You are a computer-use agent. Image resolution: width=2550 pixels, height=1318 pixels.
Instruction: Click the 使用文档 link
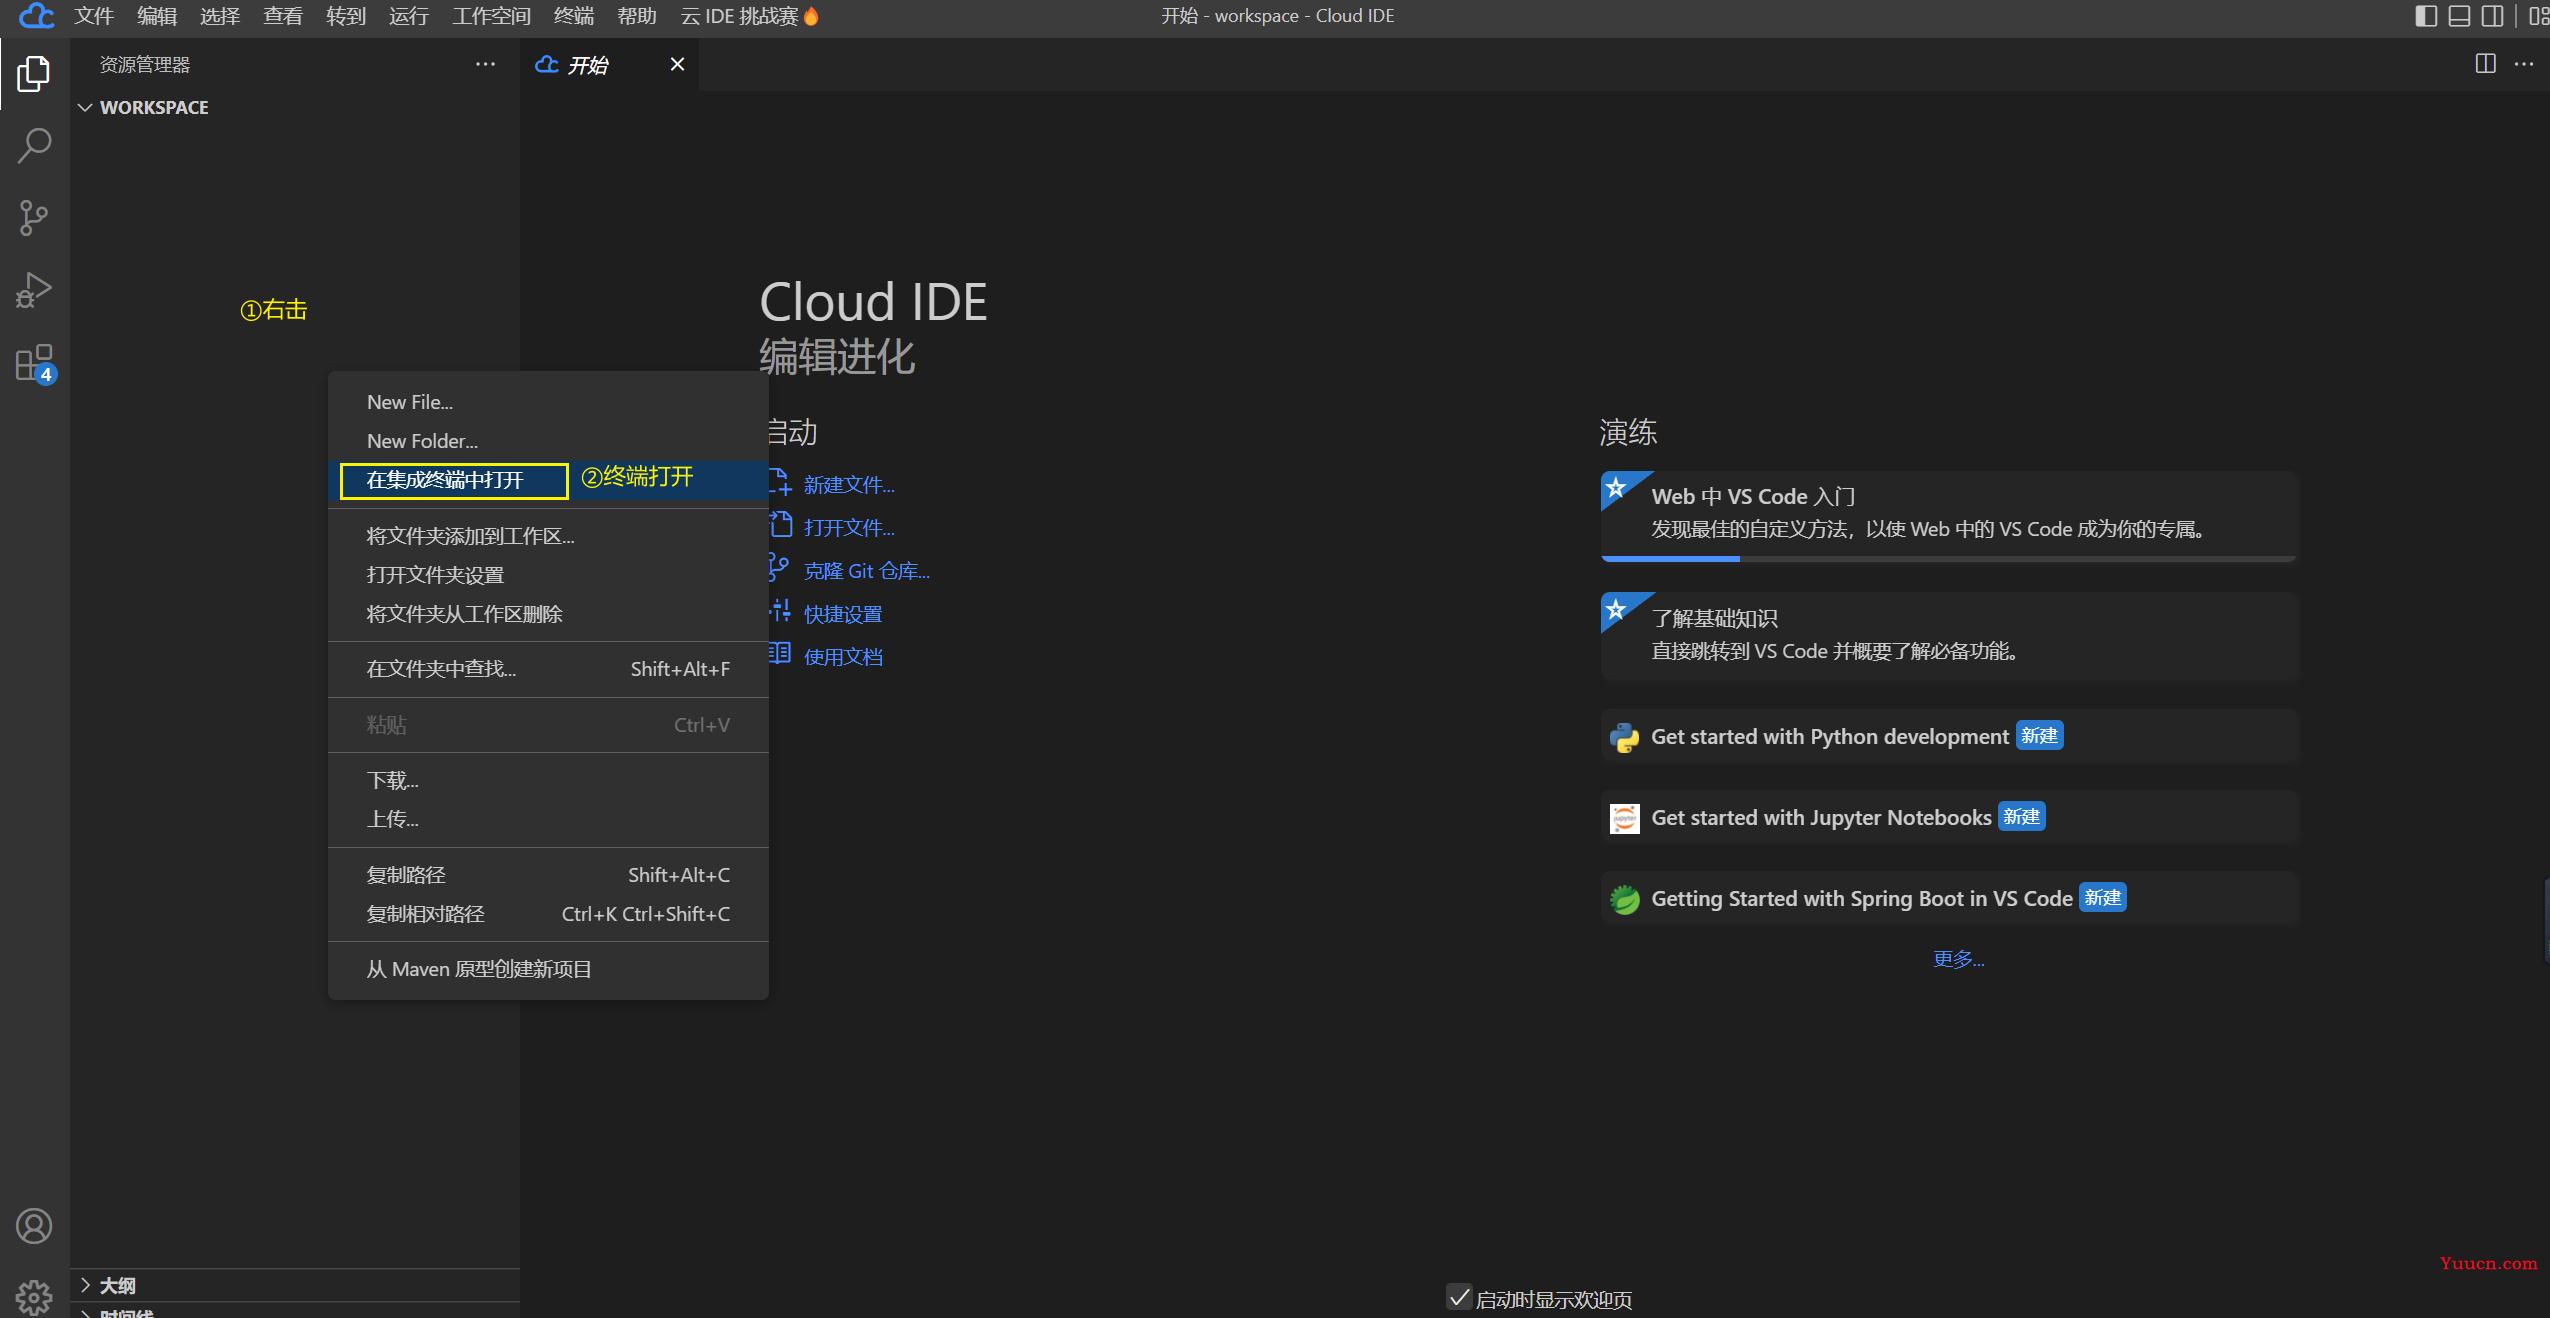pyautogui.click(x=843, y=657)
